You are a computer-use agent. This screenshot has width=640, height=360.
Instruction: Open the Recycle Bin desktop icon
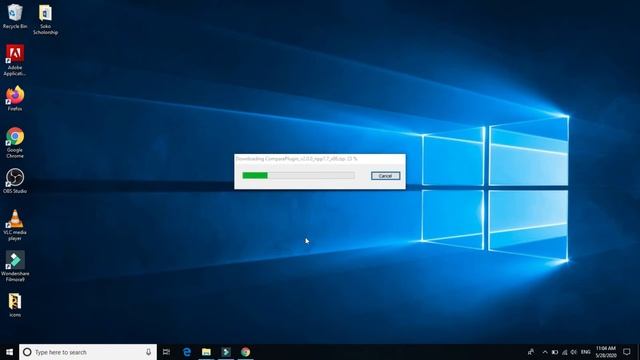click(x=15, y=16)
